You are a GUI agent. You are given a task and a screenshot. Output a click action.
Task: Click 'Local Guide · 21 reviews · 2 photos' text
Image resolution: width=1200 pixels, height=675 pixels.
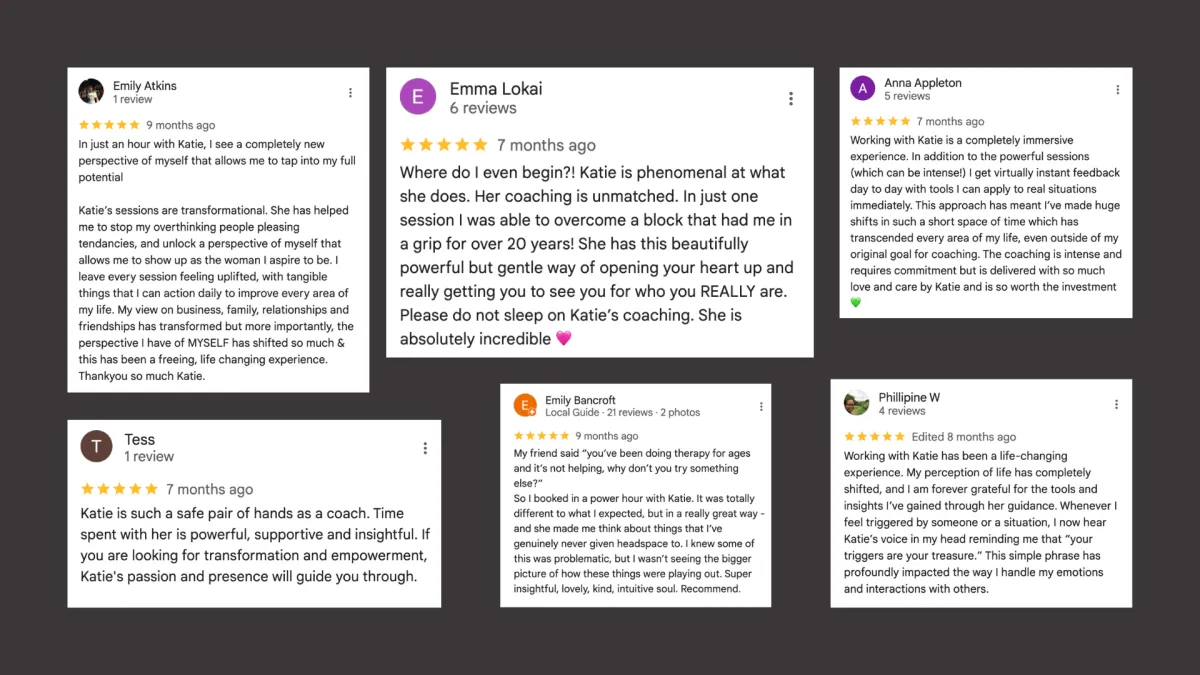point(622,412)
